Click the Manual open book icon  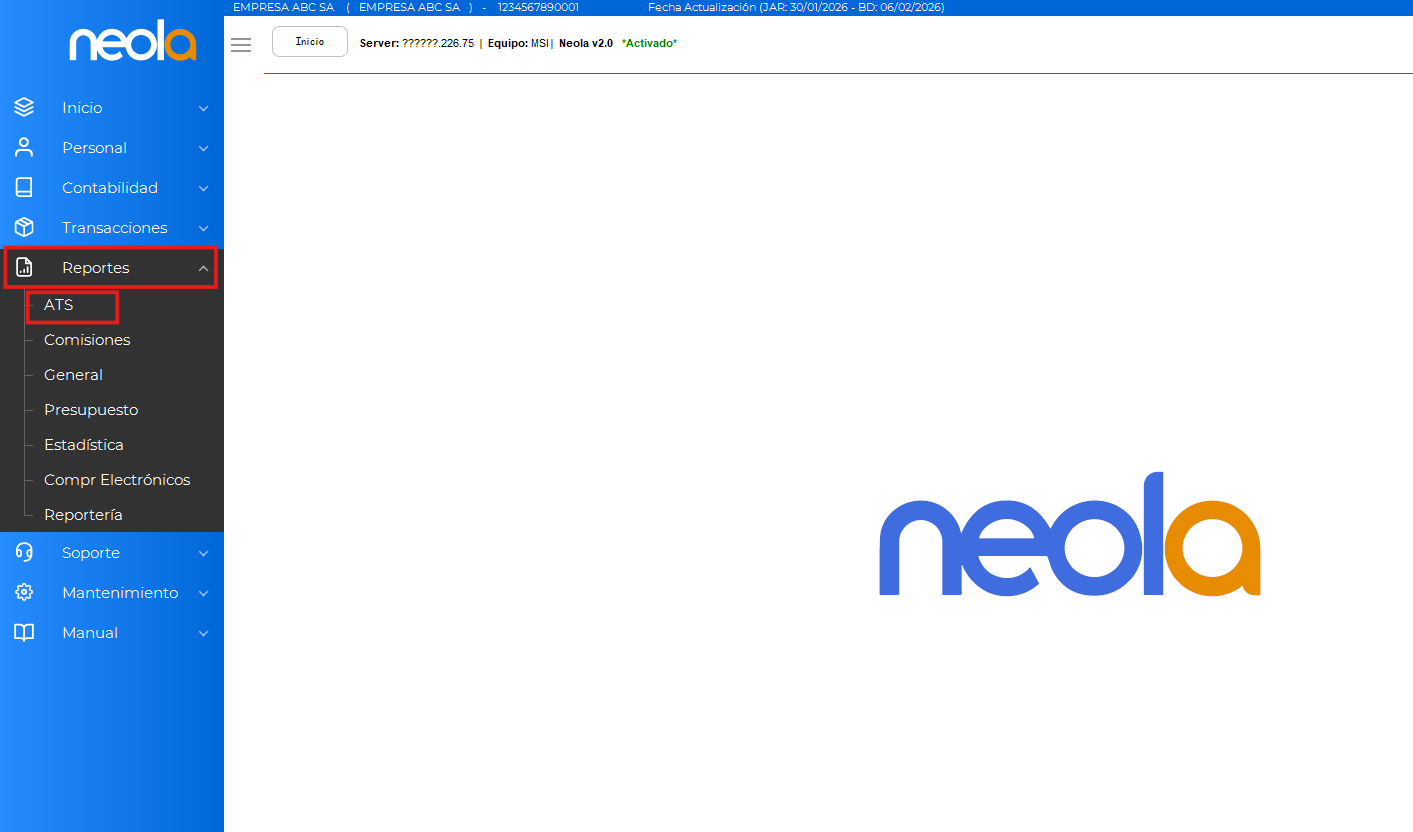24,632
